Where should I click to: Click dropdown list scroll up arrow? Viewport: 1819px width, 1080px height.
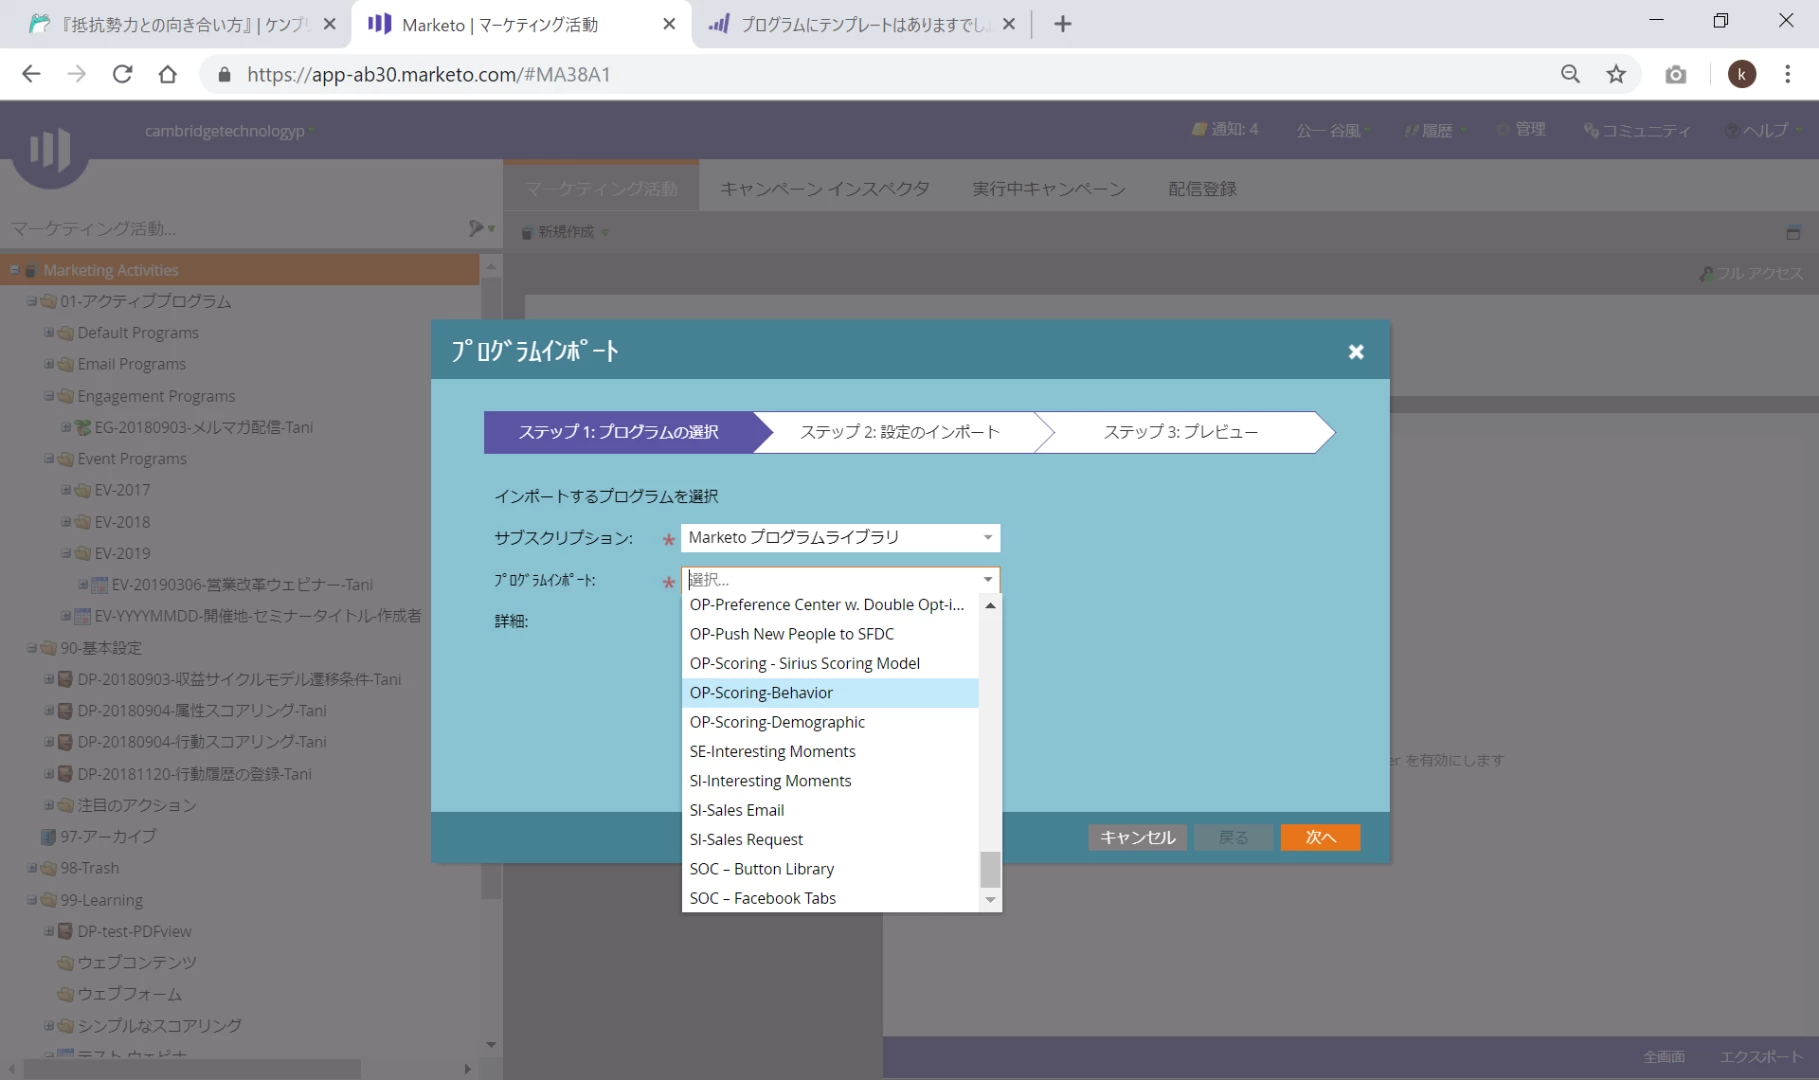pos(990,606)
